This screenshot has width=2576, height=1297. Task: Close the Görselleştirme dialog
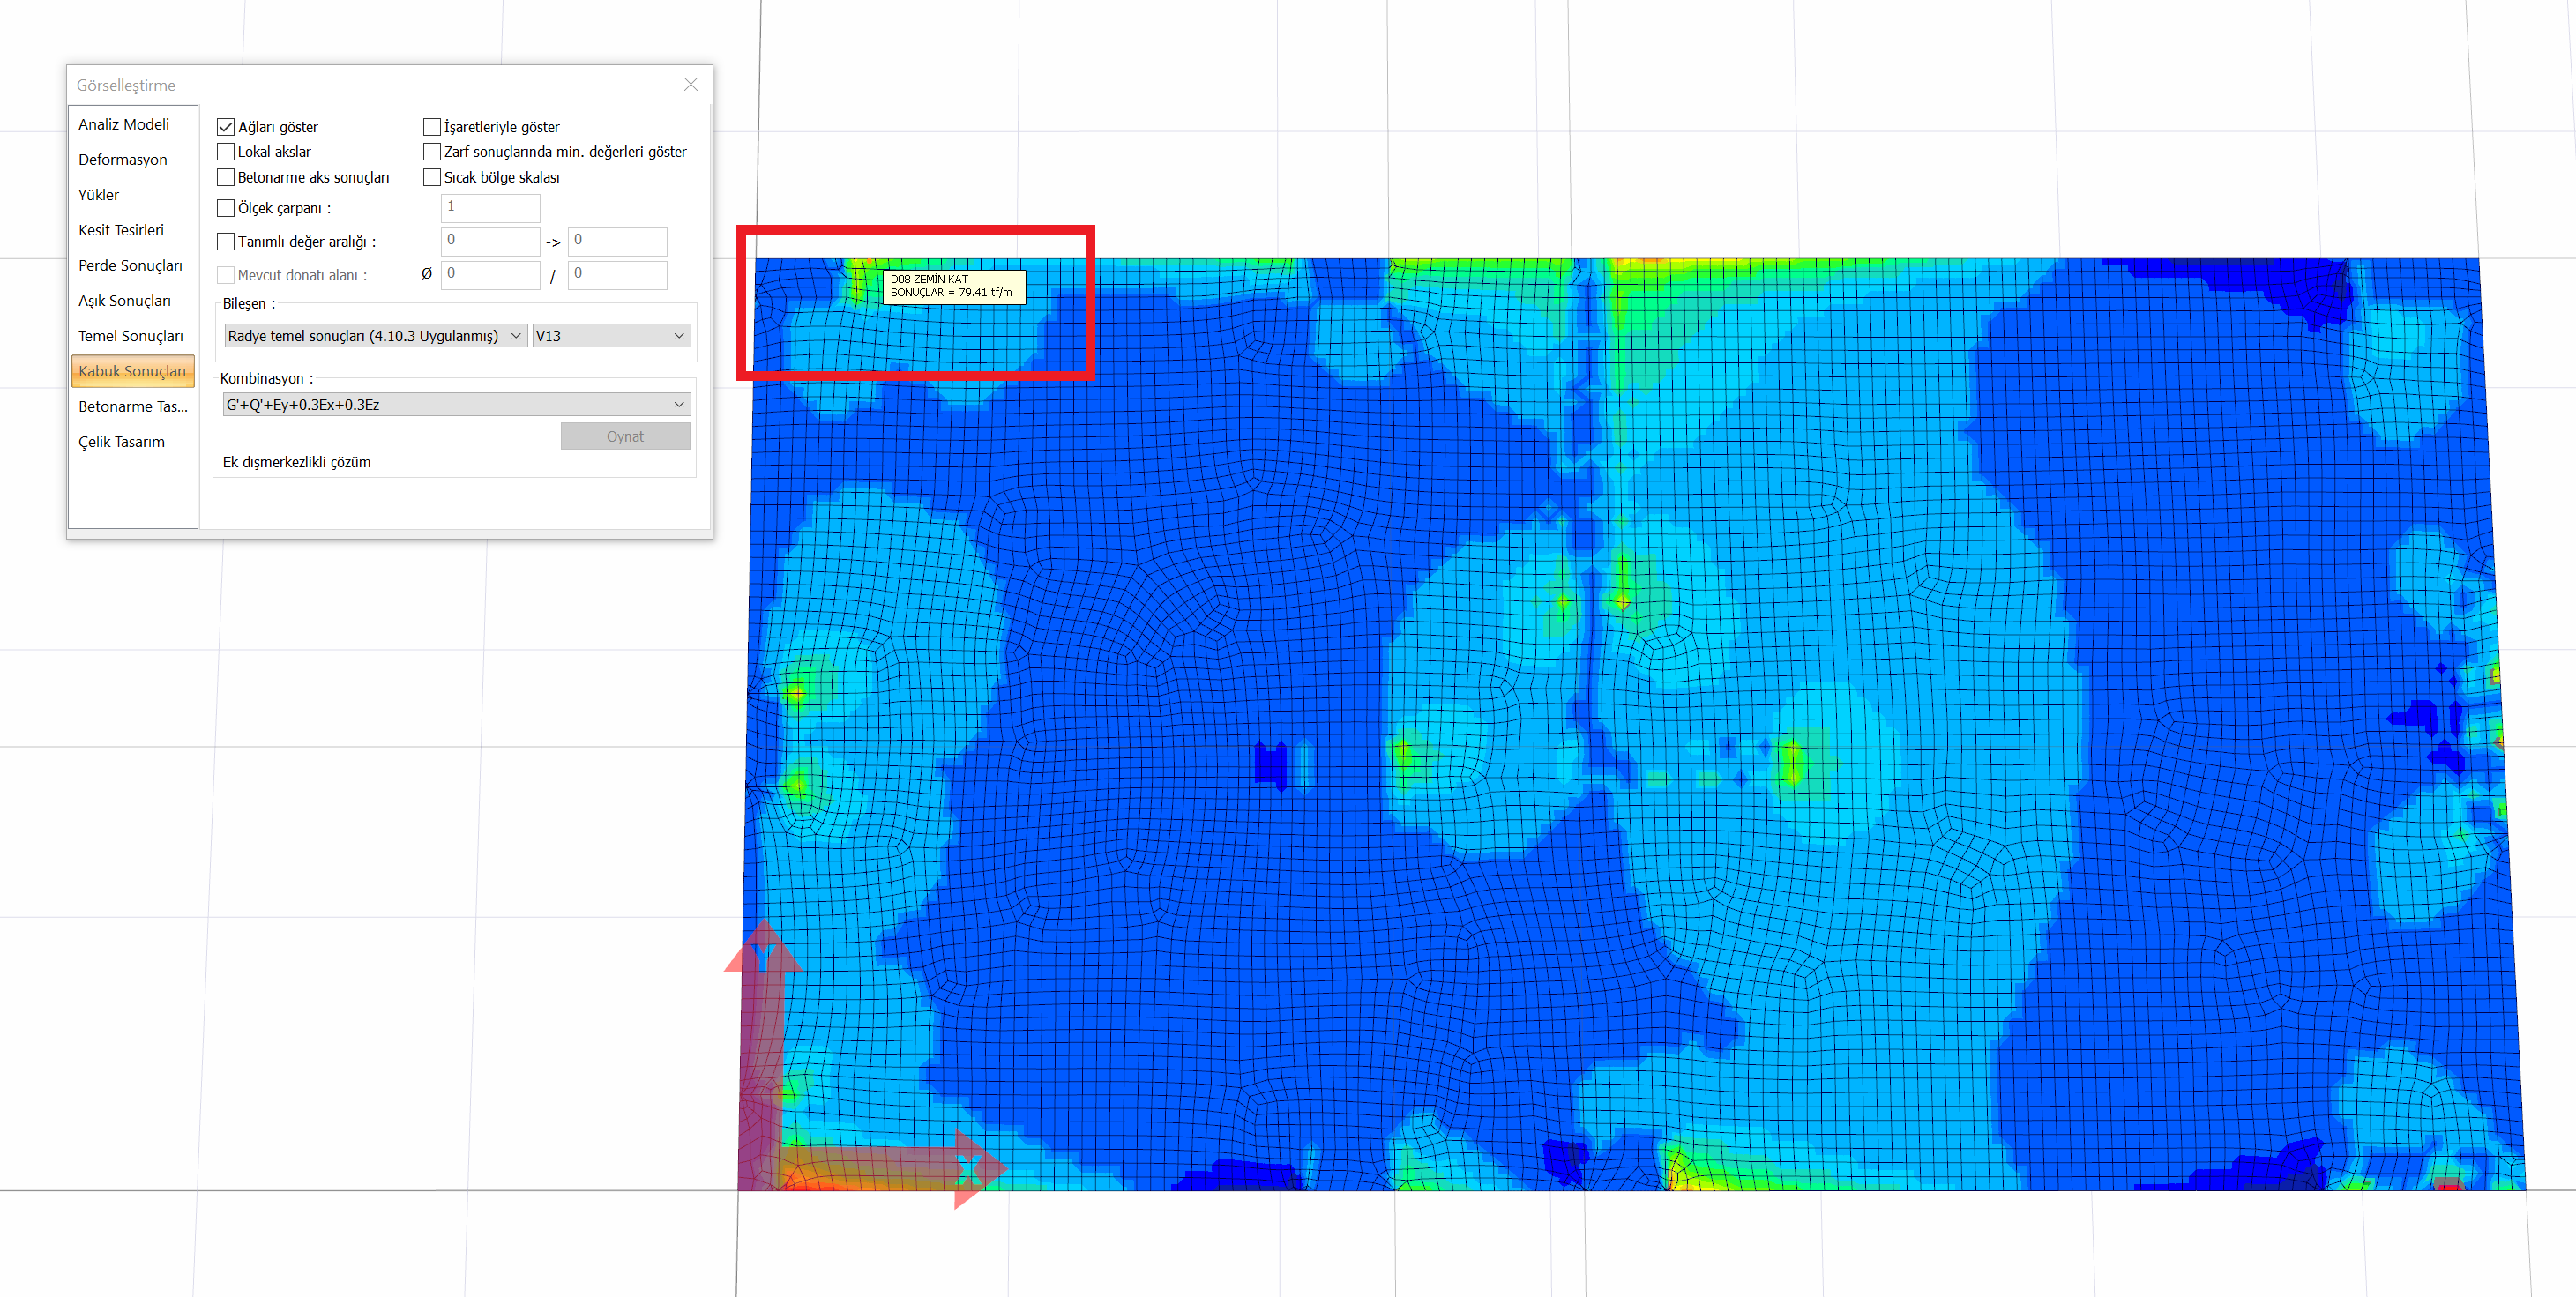tap(690, 85)
